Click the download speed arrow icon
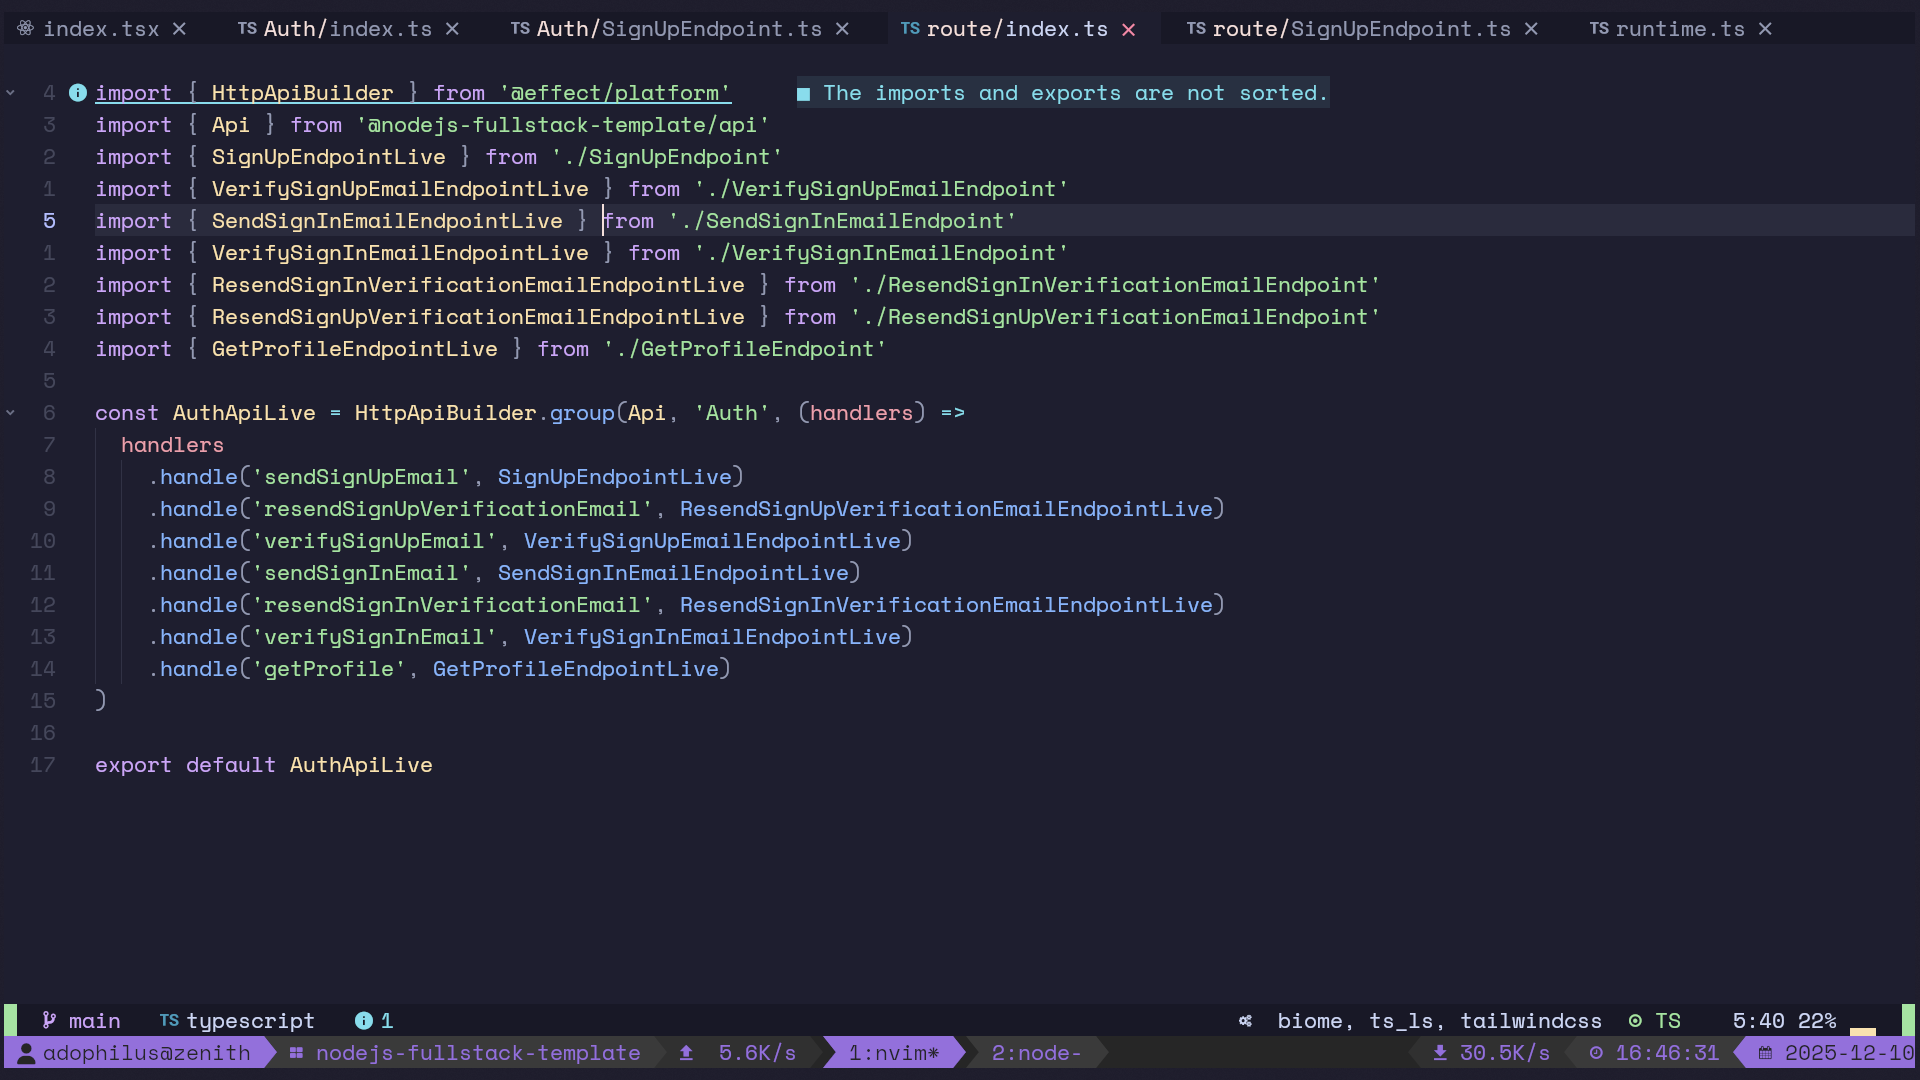1920x1080 pixels. tap(1440, 1053)
